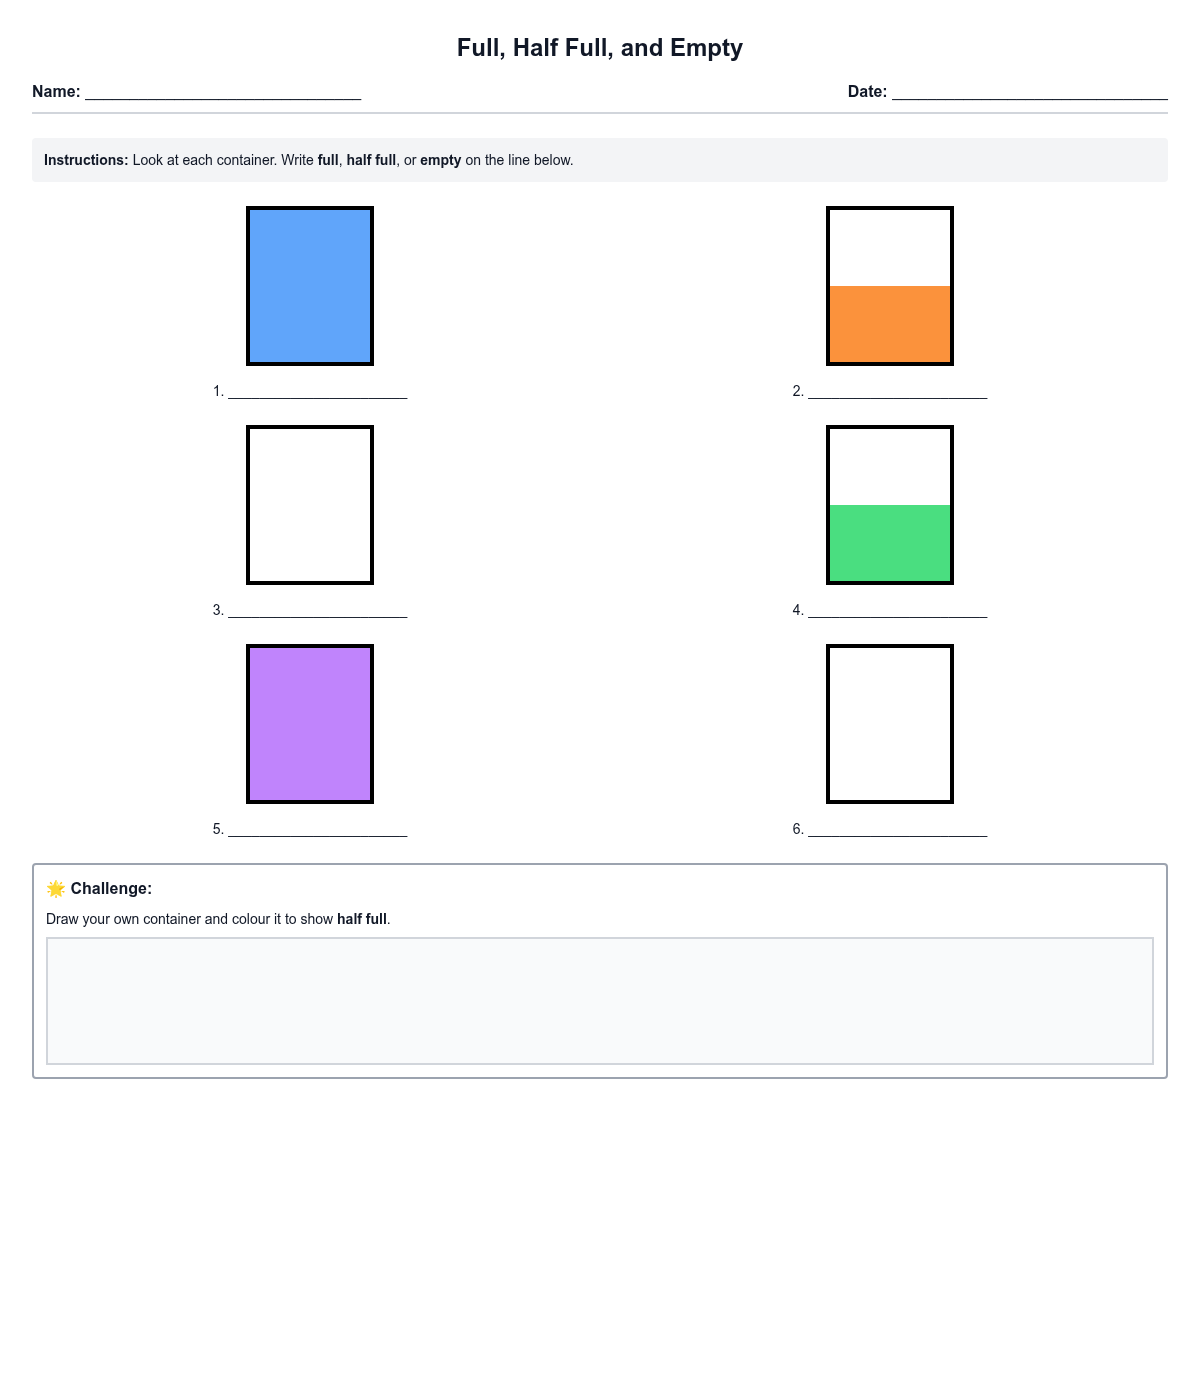The height and width of the screenshot is (1400, 1200).
Task: Click the Date blank line
Action: coord(1029,93)
